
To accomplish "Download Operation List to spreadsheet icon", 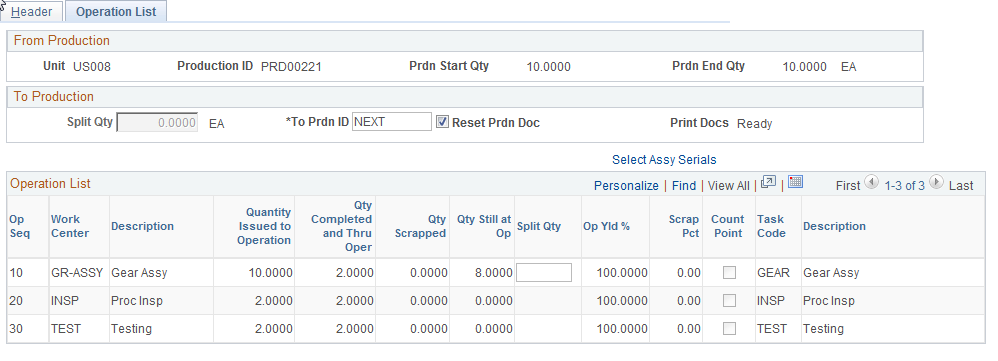I will 795,182.
